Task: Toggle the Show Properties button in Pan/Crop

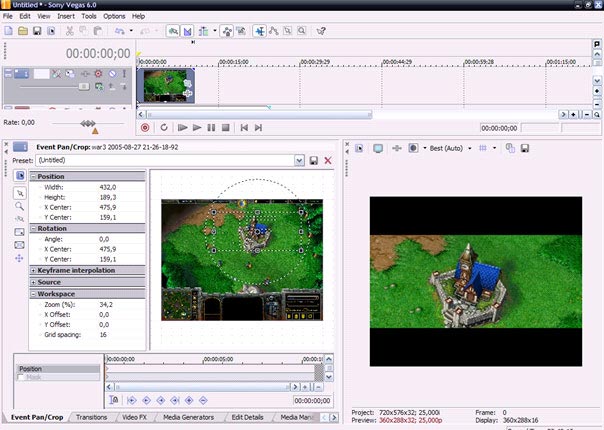Action: point(20,176)
